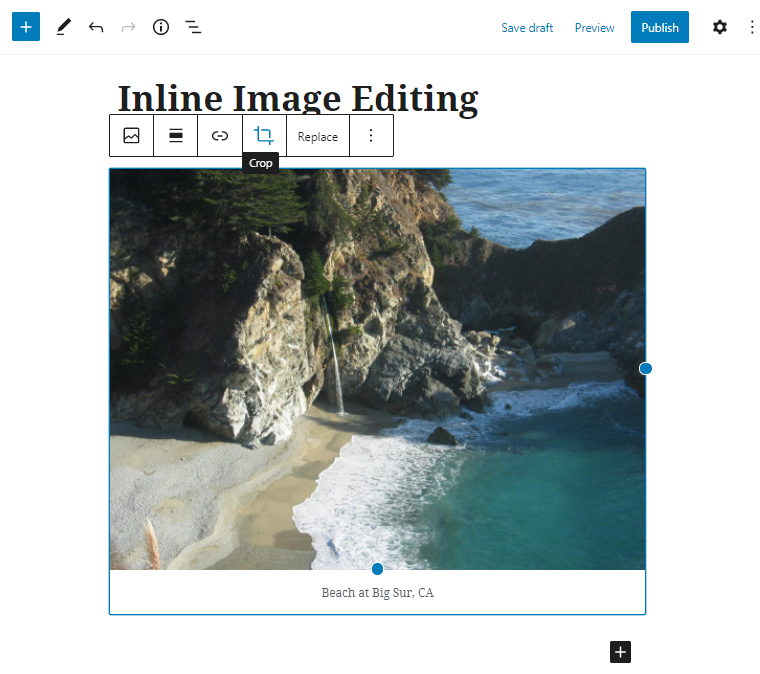Screen dimensions: 760x674
Task: Undo the last change
Action: point(96,27)
